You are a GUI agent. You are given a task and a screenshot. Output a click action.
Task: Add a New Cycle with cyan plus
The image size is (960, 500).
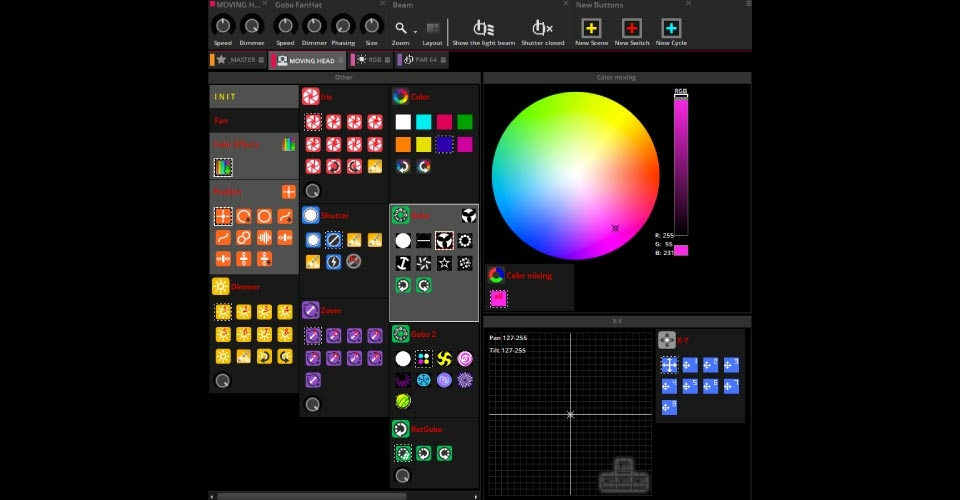[672, 28]
